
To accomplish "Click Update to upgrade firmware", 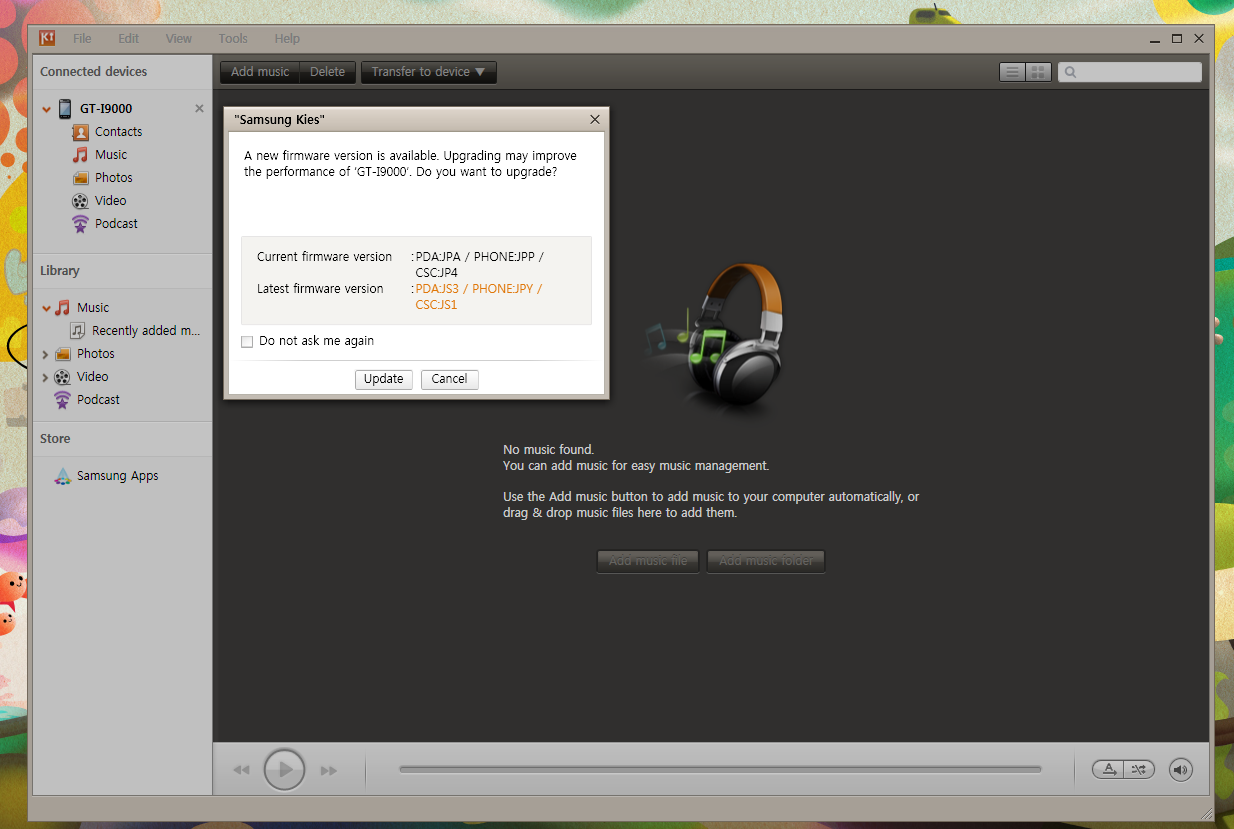I will tap(384, 379).
